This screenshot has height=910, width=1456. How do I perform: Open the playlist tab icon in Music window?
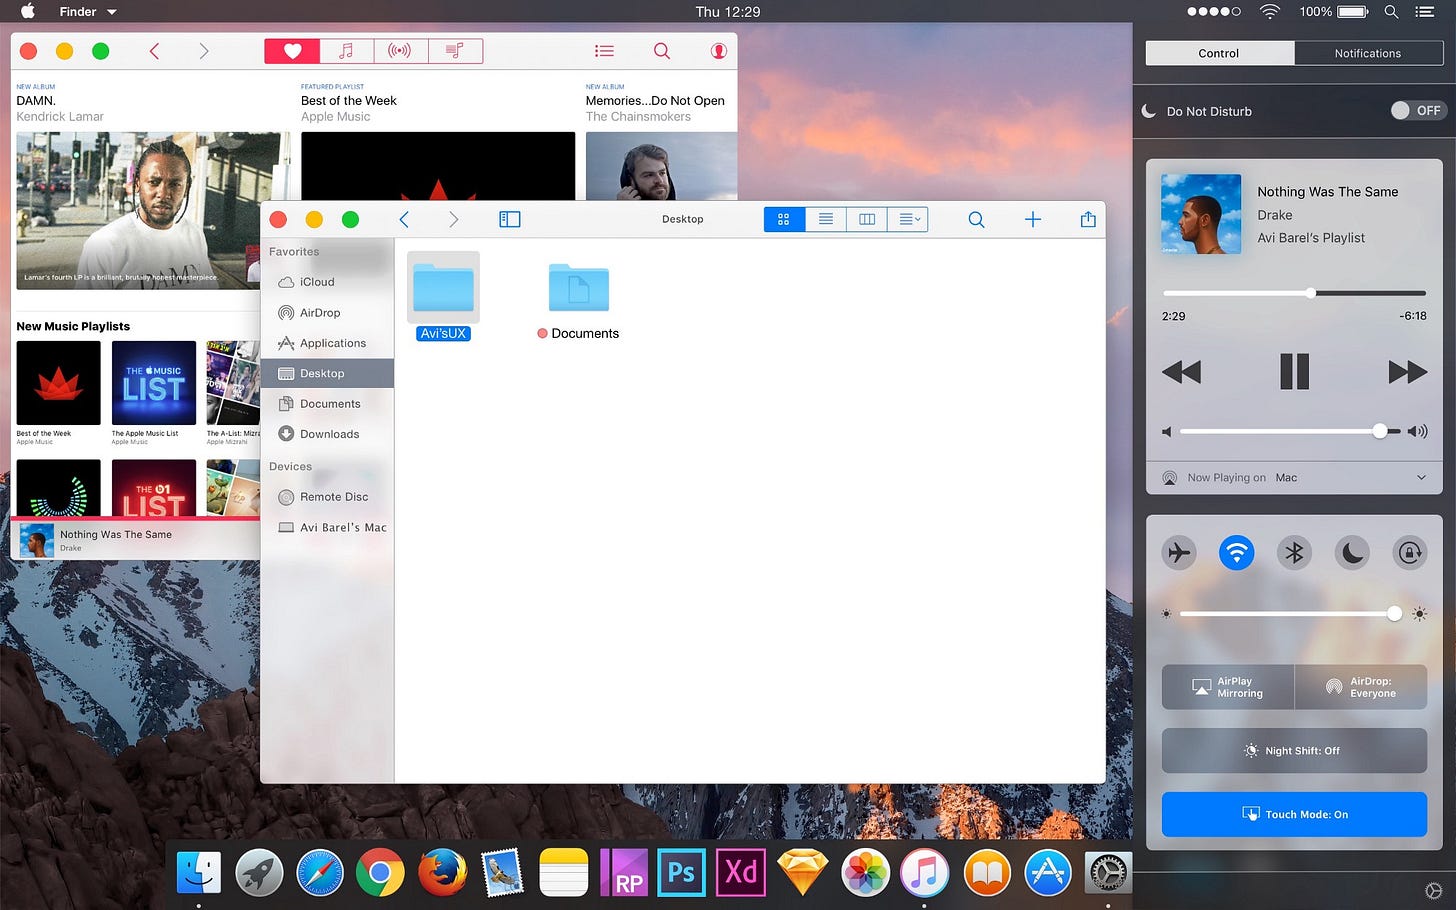pos(455,51)
